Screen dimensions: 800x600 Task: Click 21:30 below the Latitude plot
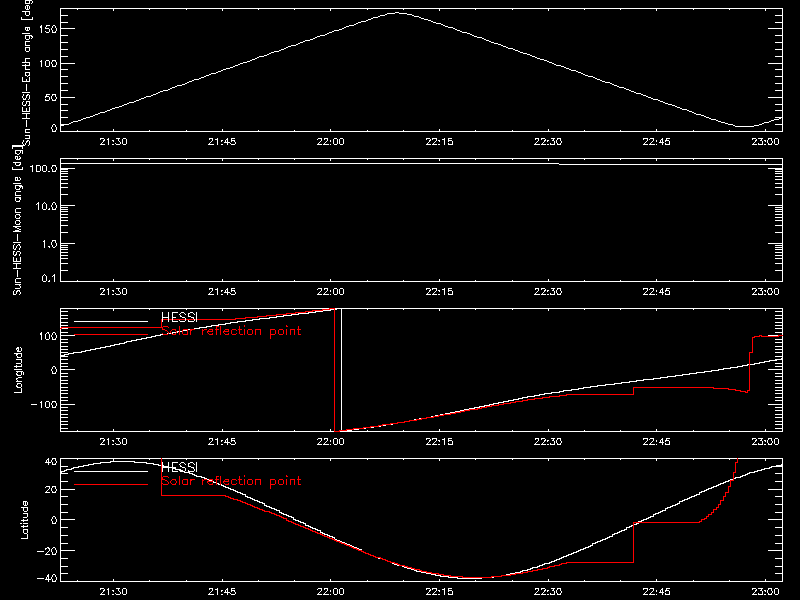[x=113, y=592]
